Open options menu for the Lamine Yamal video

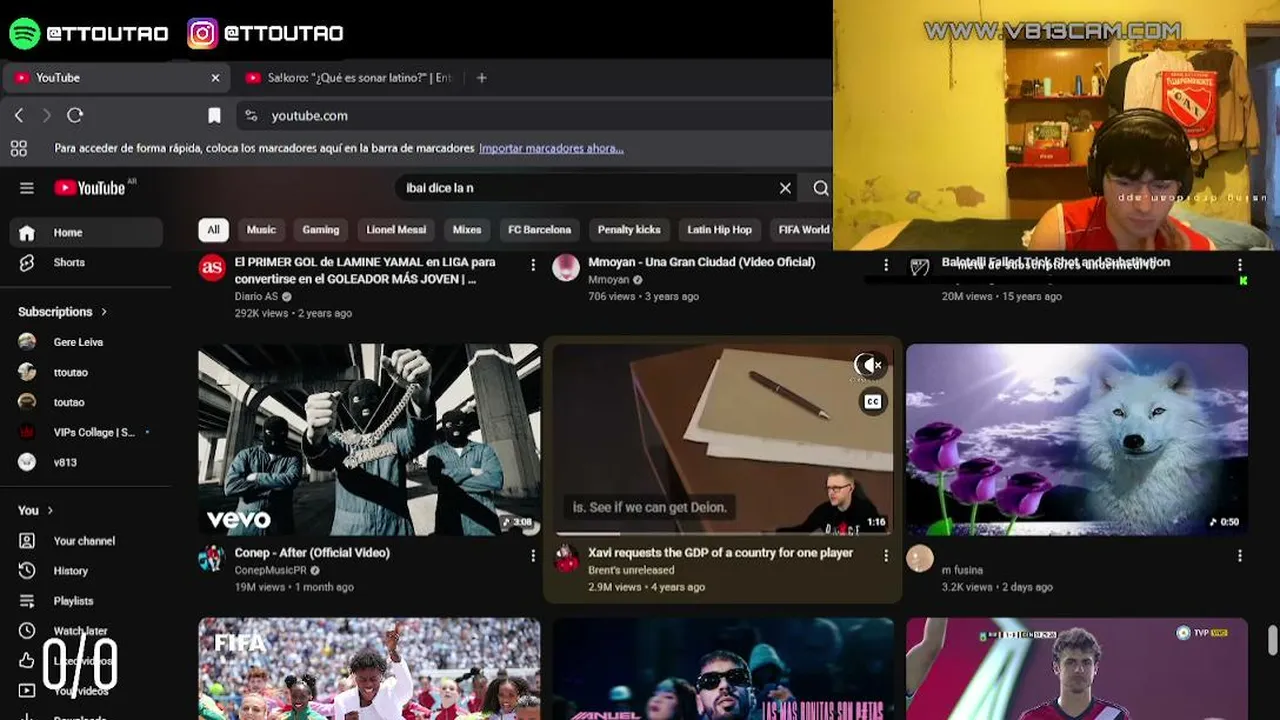point(533,265)
